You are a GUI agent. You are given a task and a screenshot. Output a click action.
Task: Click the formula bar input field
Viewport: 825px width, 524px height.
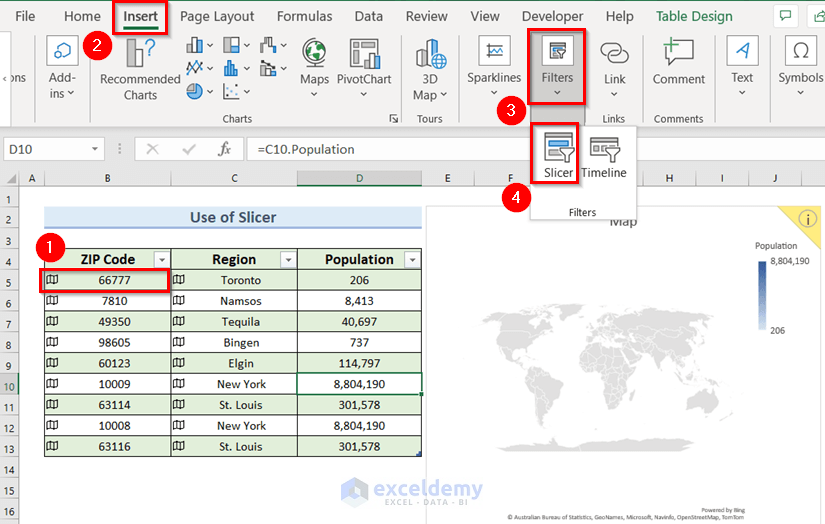(389, 149)
